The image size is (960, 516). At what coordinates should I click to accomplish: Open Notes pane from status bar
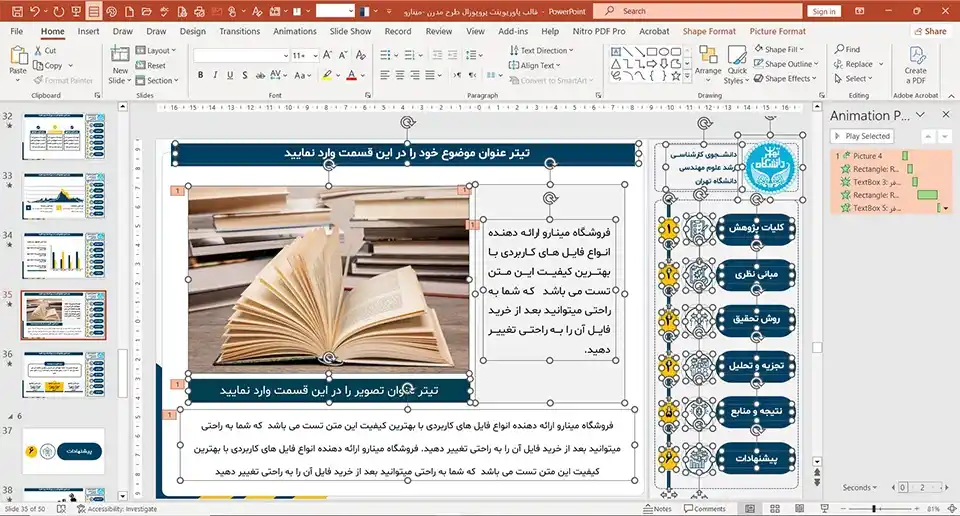point(658,509)
